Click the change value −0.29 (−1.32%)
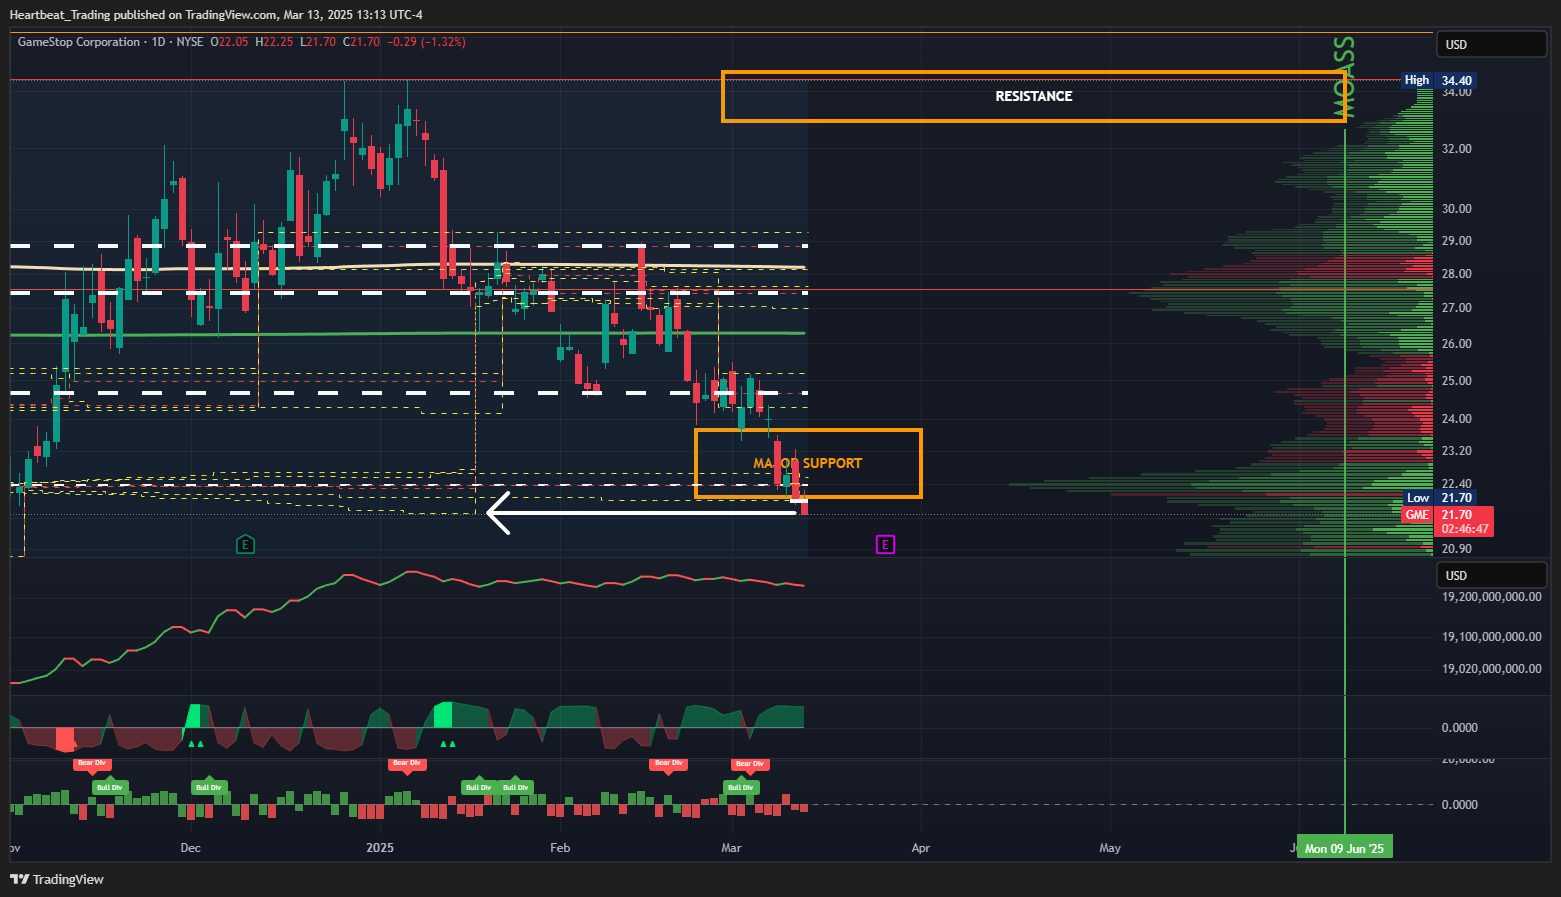 click(x=426, y=42)
